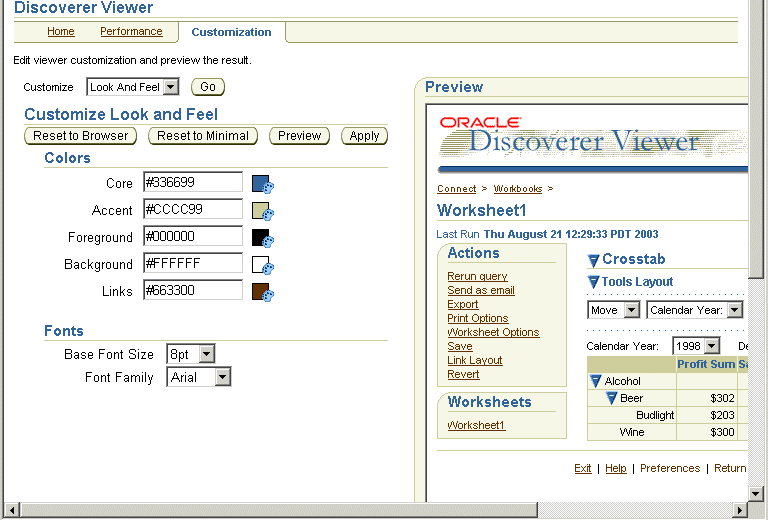Go to the Home tab

(61, 31)
